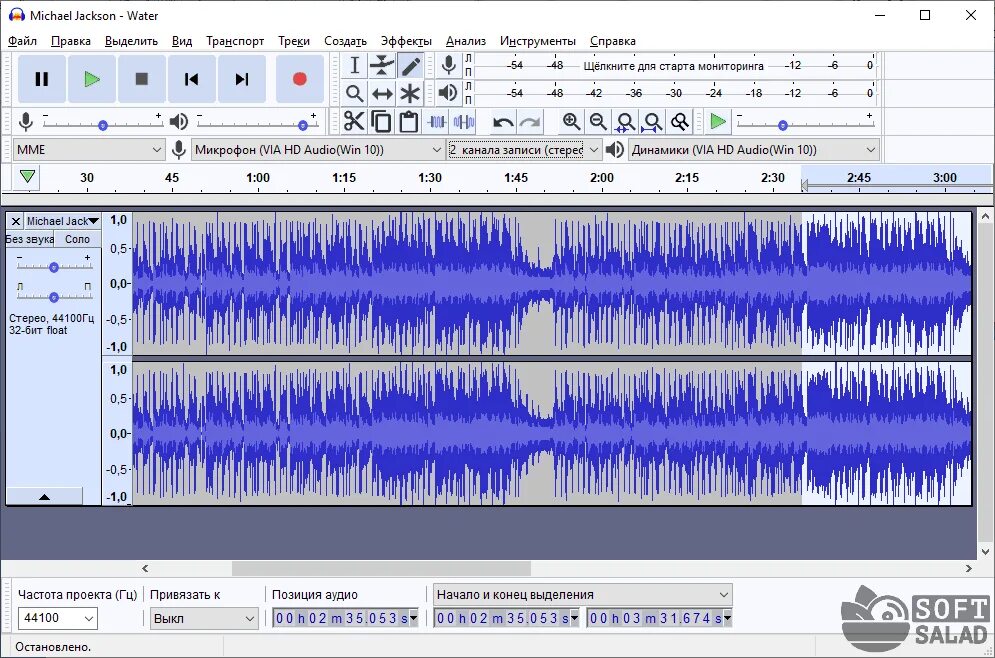Screen dimensions: 995x658
Task: Click the Fit selection to width icon
Action: 625,121
